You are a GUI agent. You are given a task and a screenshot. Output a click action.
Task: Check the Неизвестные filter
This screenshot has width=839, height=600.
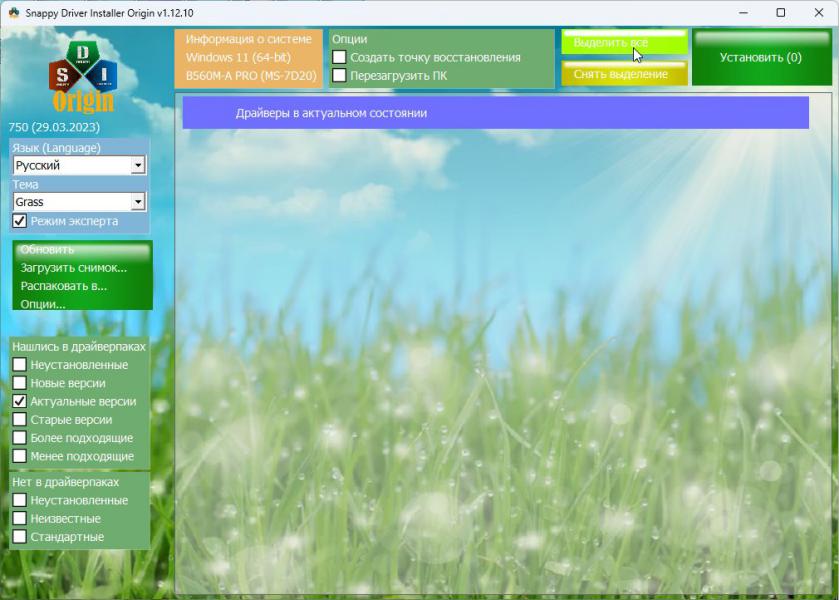(x=20, y=519)
